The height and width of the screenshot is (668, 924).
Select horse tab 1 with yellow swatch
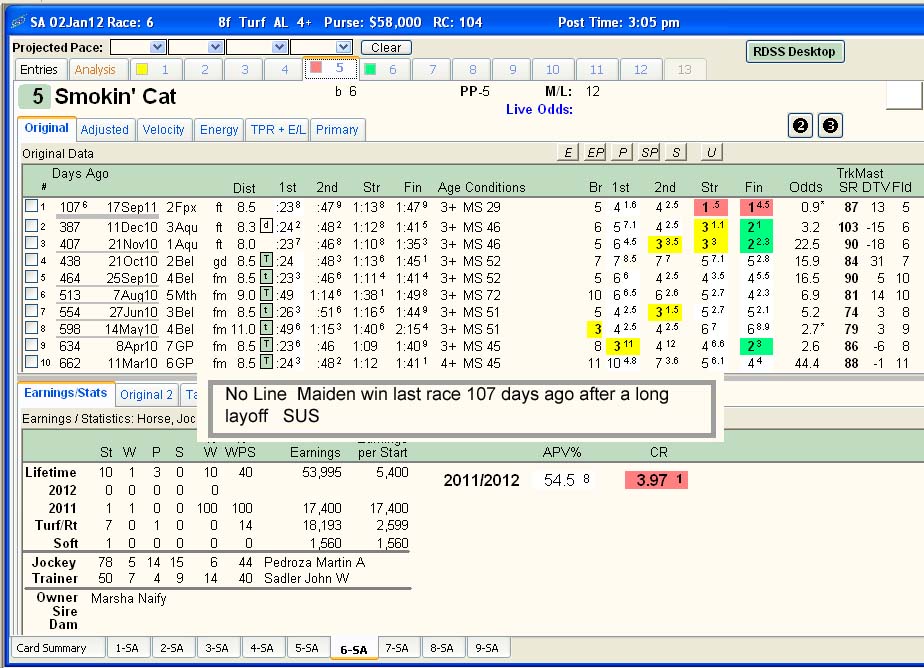pyautogui.click(x=156, y=70)
